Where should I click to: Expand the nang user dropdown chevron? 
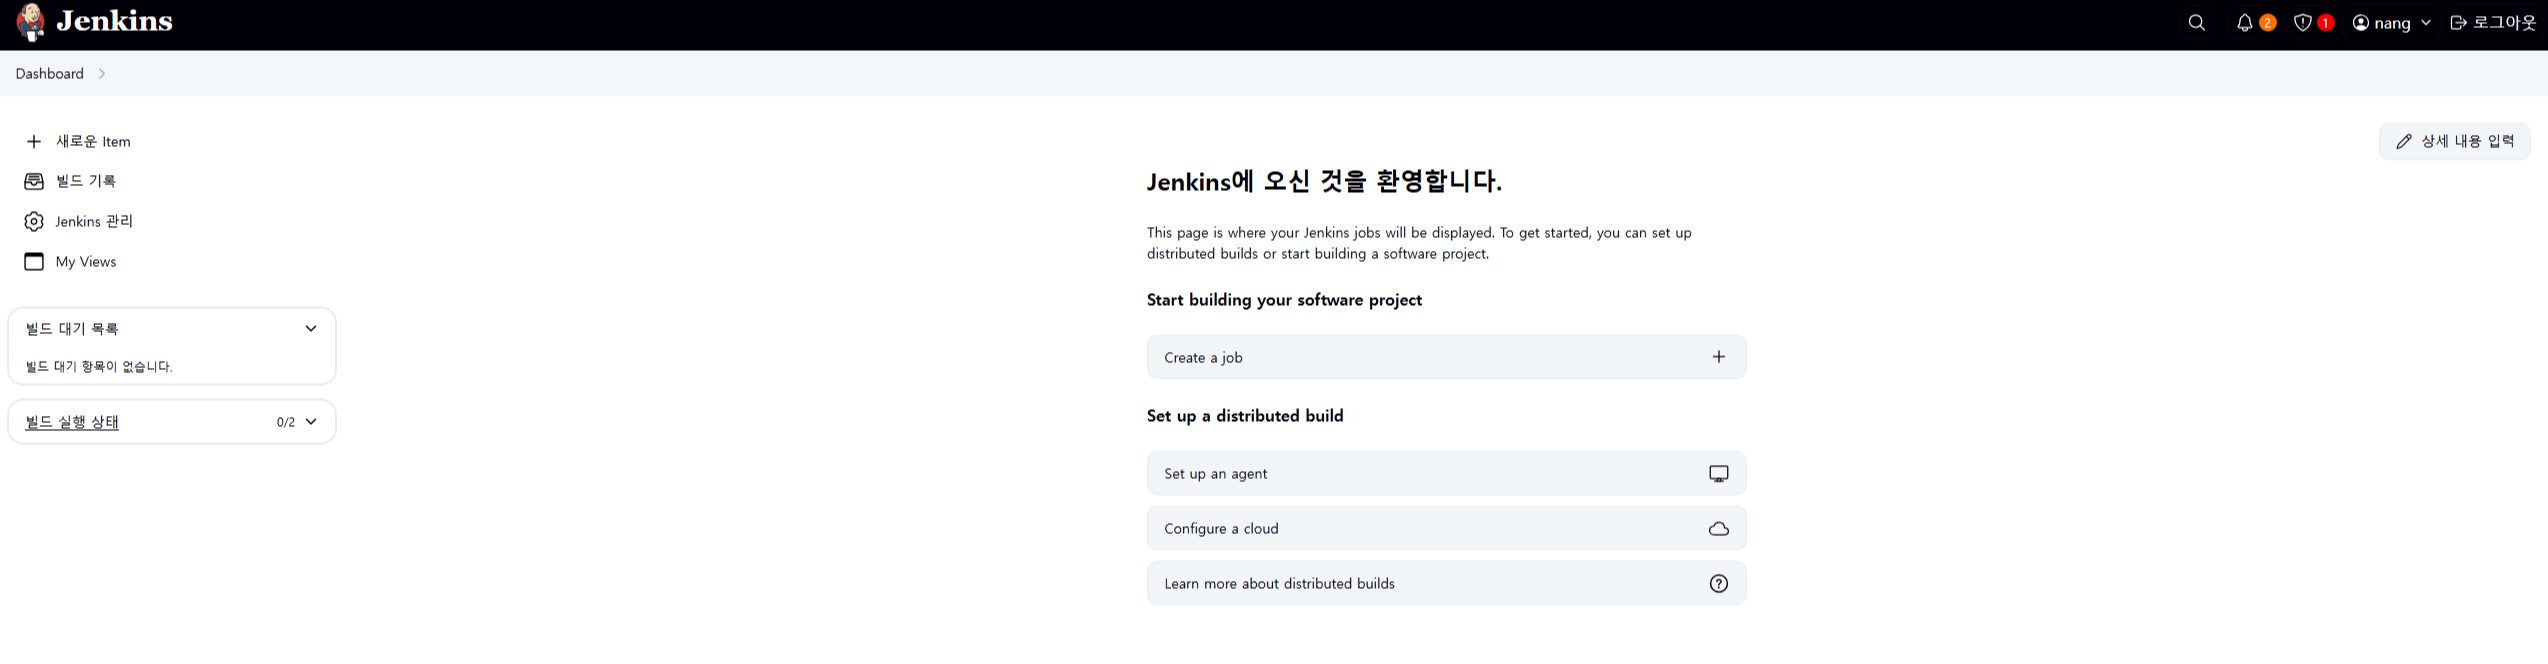(x=2425, y=23)
